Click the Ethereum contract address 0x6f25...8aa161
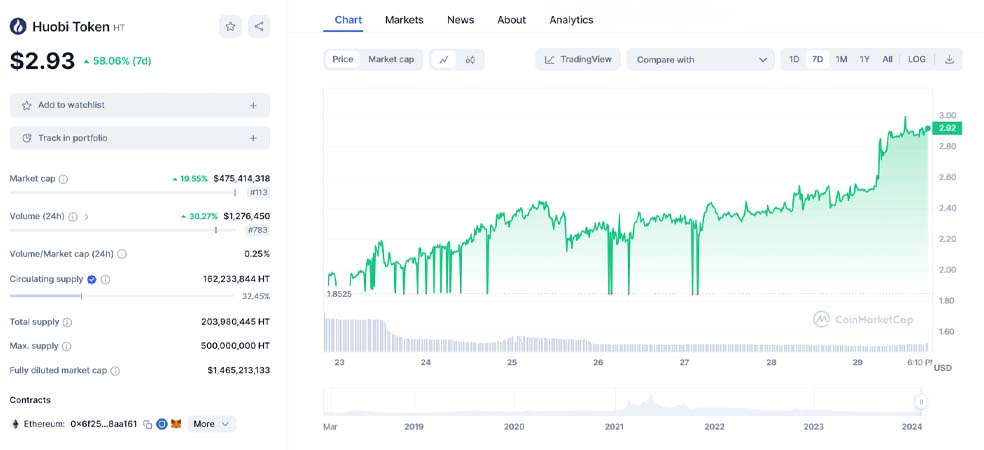This screenshot has width=984, height=450. (x=104, y=424)
